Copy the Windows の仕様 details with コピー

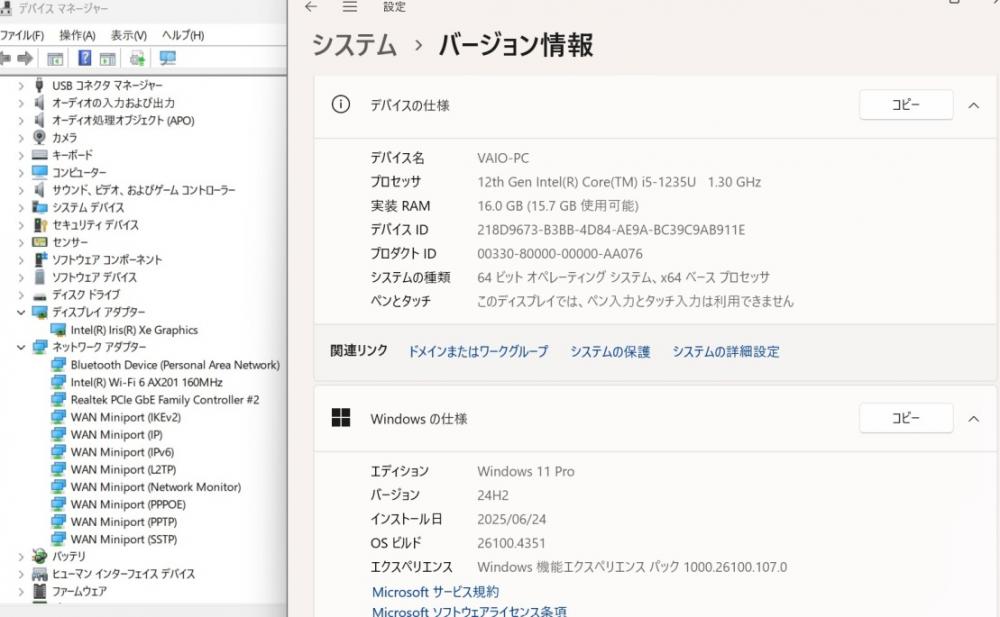[x=906, y=418]
